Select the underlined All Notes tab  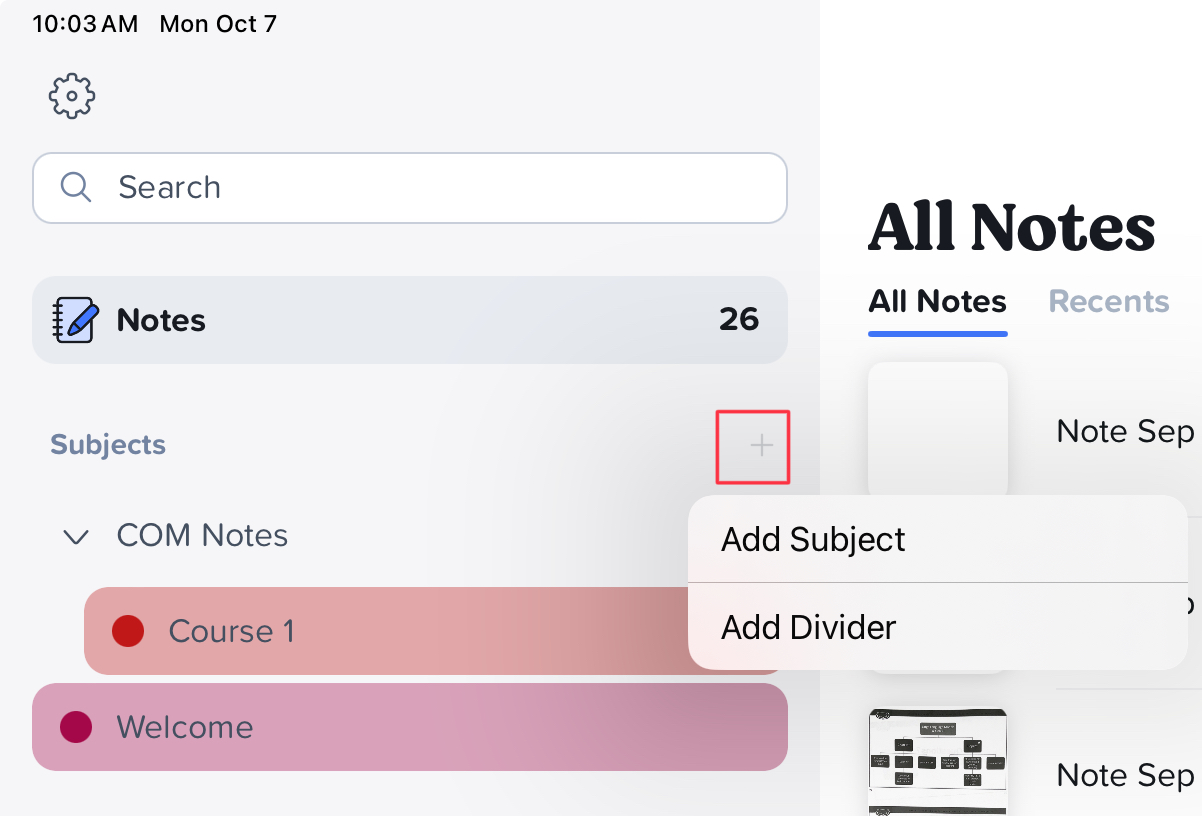tap(938, 301)
